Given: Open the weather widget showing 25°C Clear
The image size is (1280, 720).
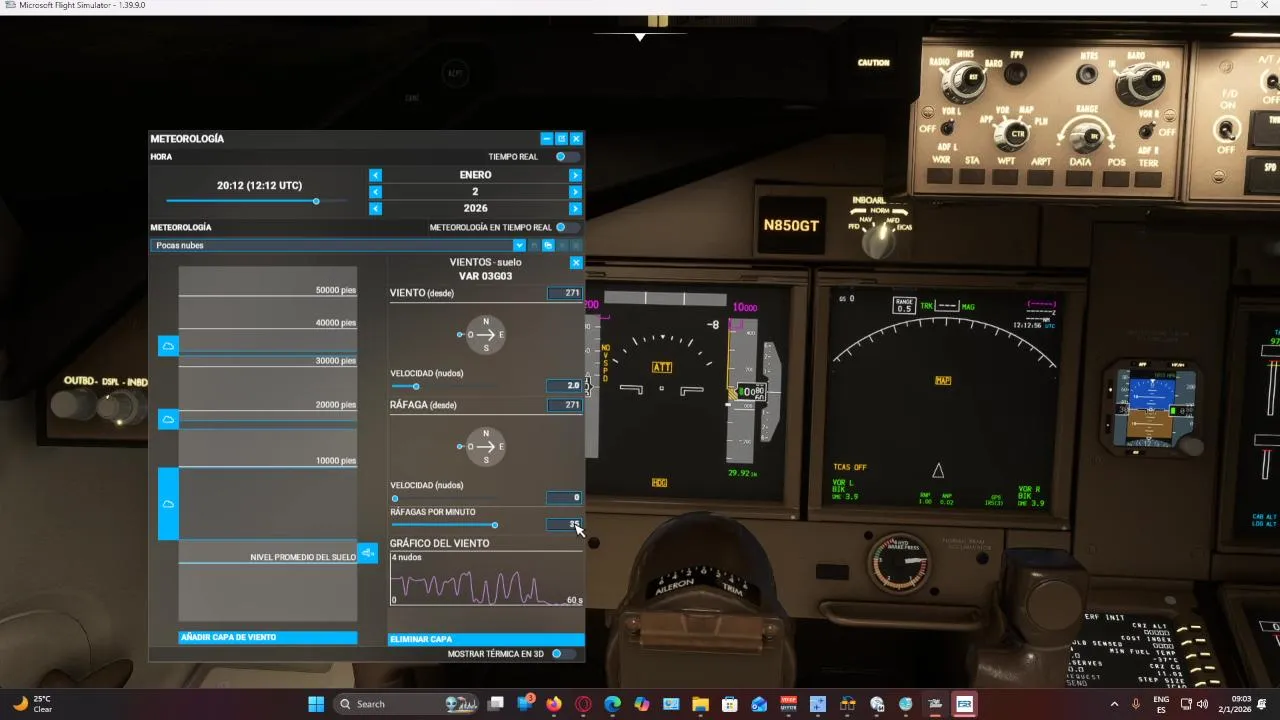Looking at the screenshot, I should coord(32,704).
